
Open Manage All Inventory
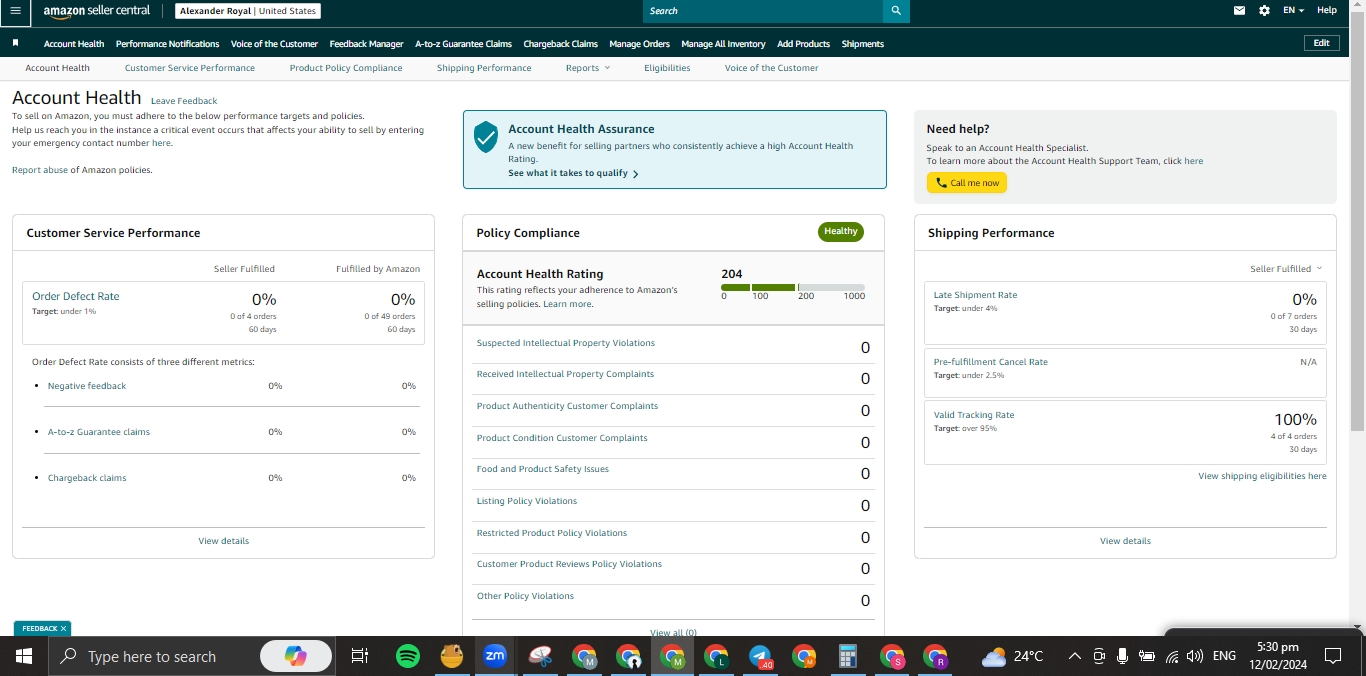point(723,44)
